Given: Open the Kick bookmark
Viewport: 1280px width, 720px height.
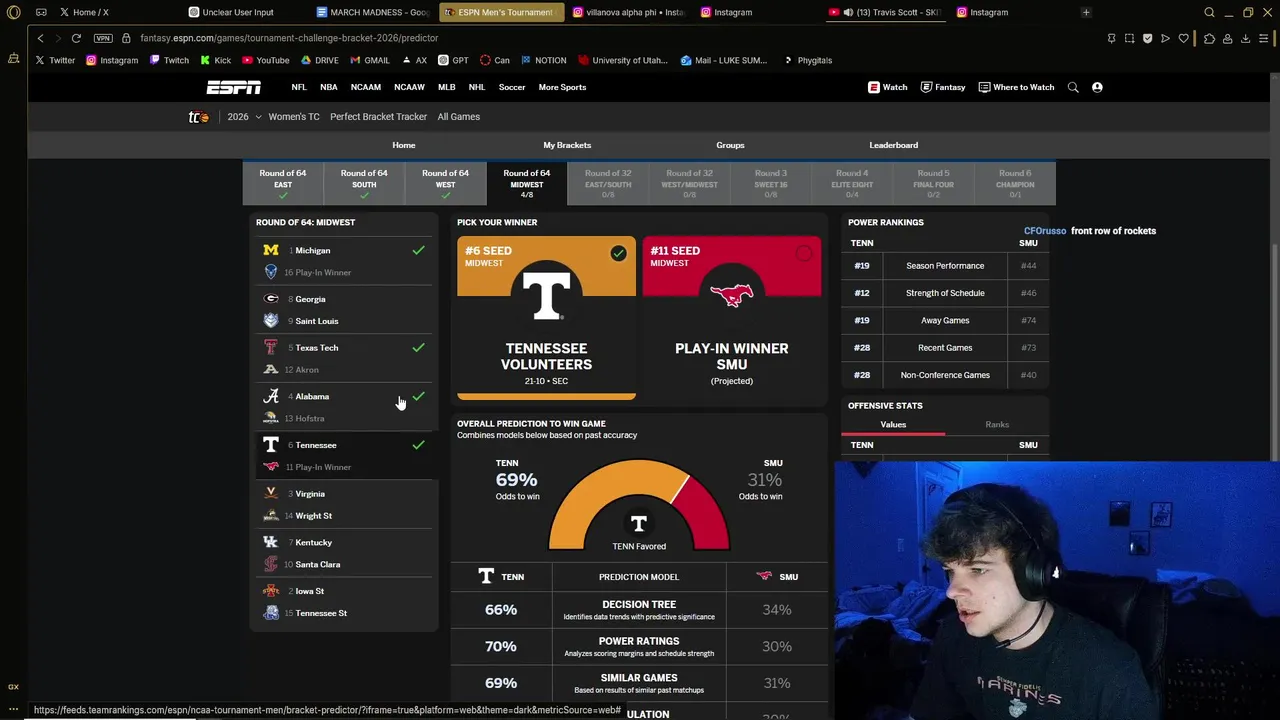Looking at the screenshot, I should coord(215,60).
